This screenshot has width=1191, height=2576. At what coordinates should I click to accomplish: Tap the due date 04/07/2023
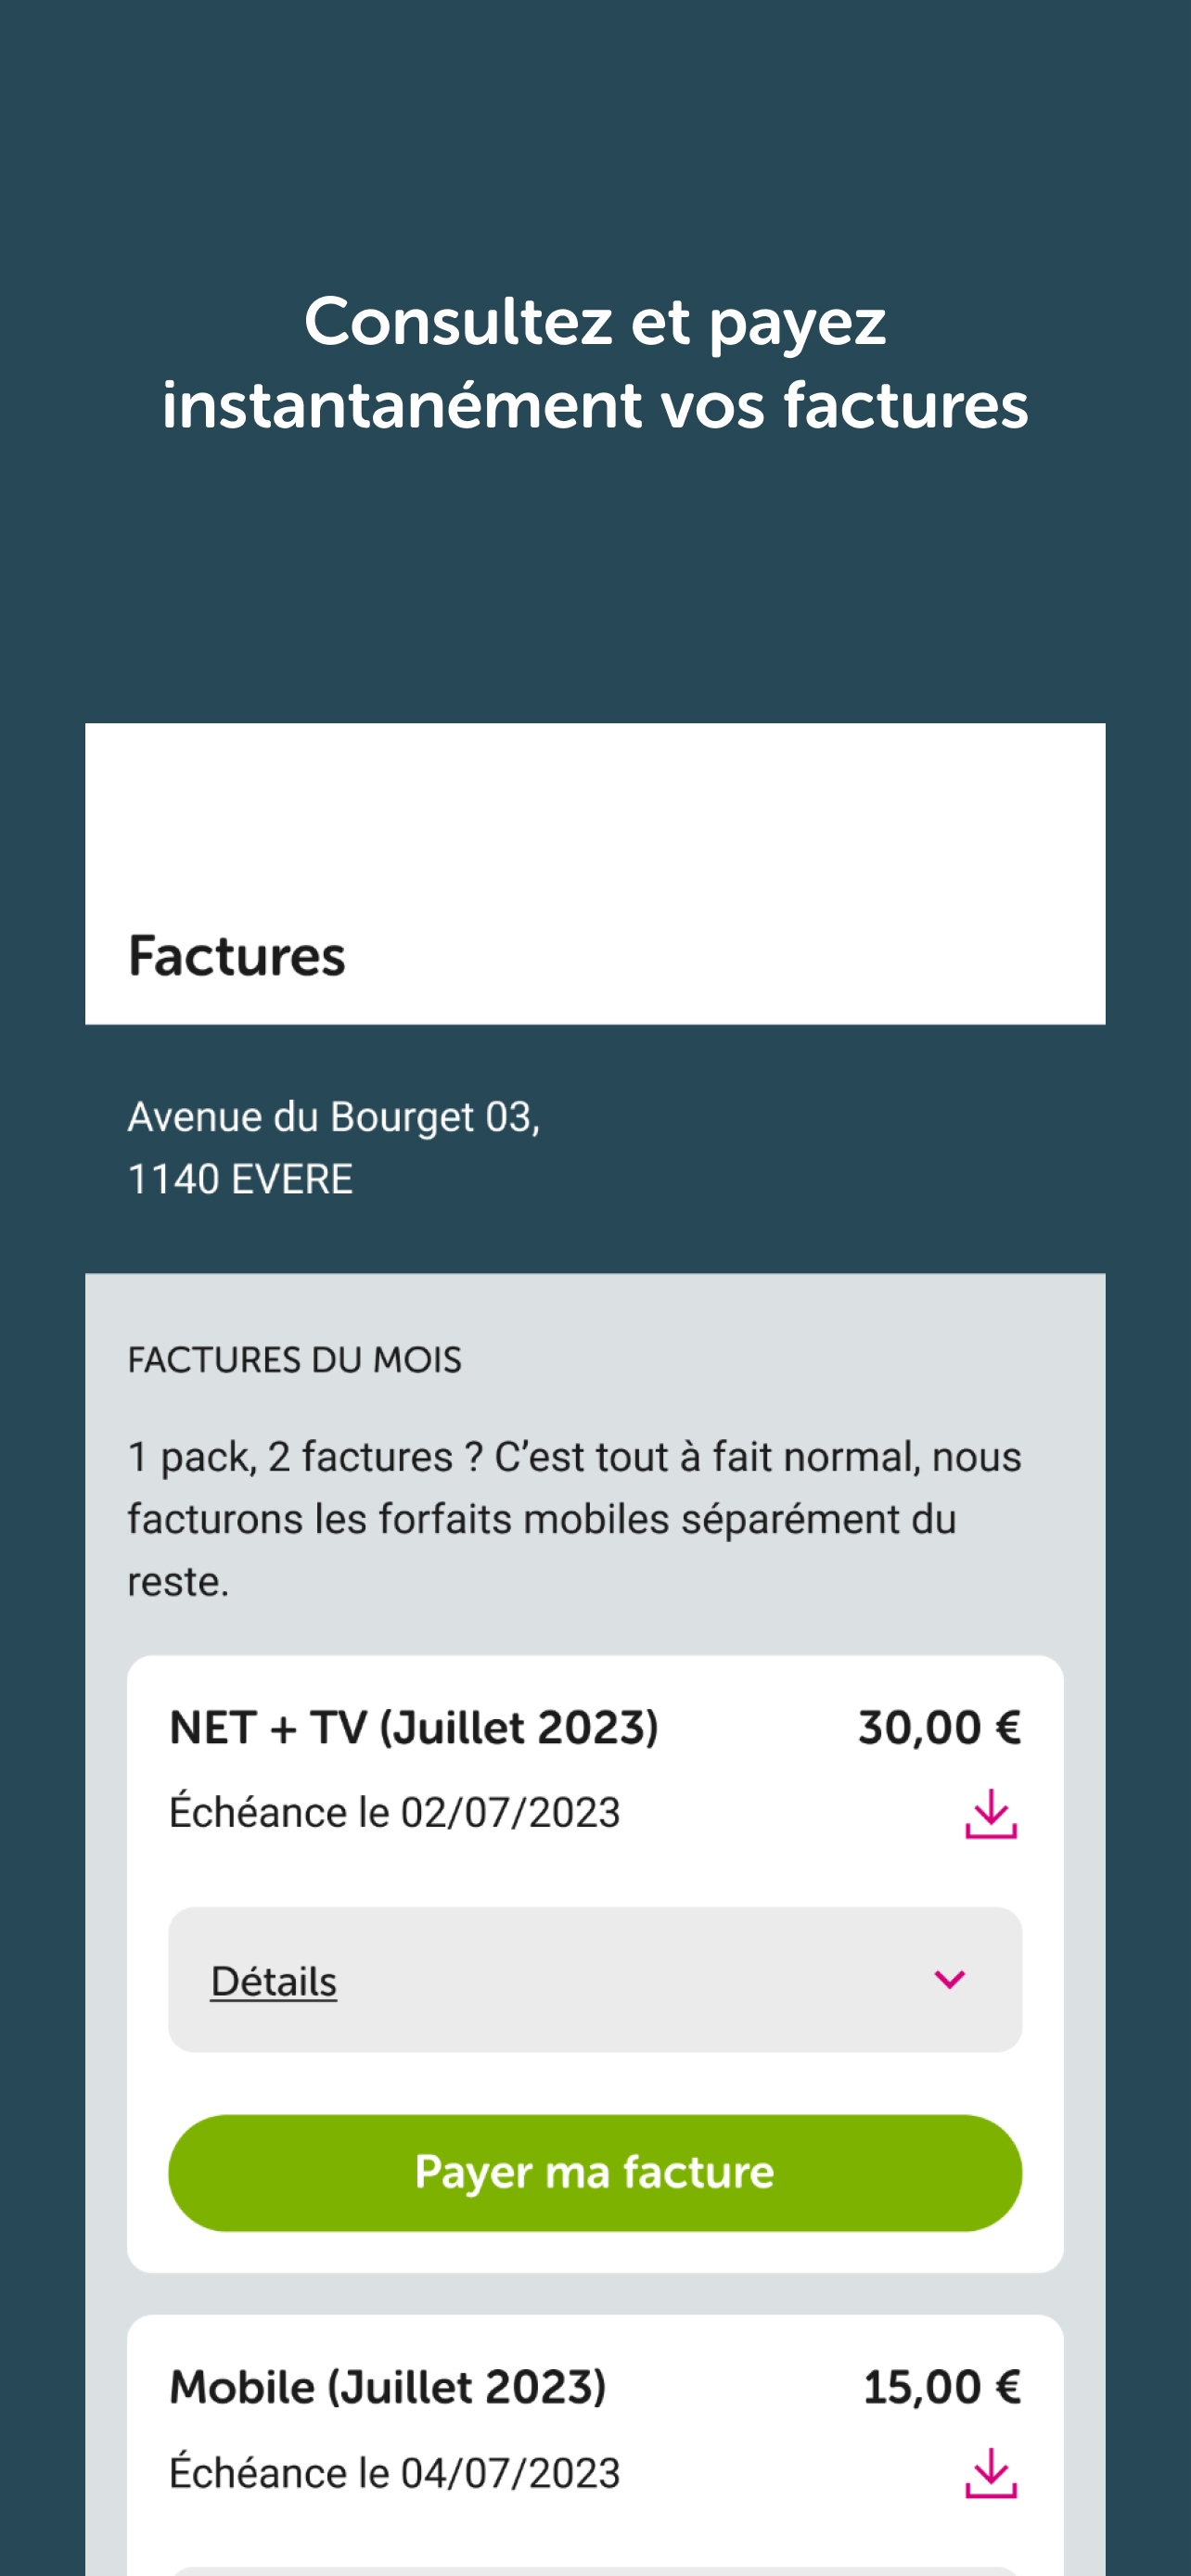tap(394, 2472)
